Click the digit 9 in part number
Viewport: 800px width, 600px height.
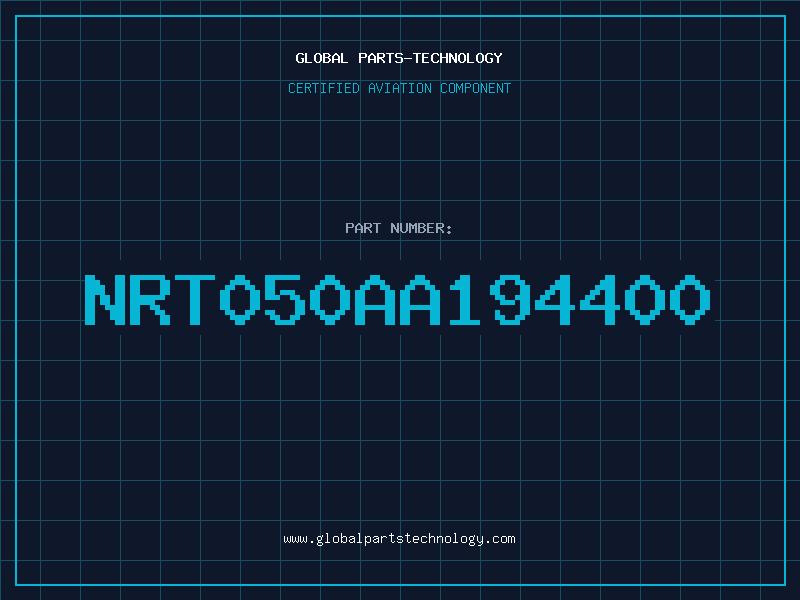tap(509, 299)
